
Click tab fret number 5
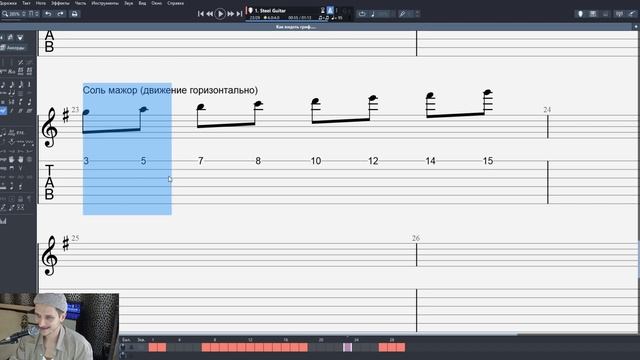(x=143, y=161)
